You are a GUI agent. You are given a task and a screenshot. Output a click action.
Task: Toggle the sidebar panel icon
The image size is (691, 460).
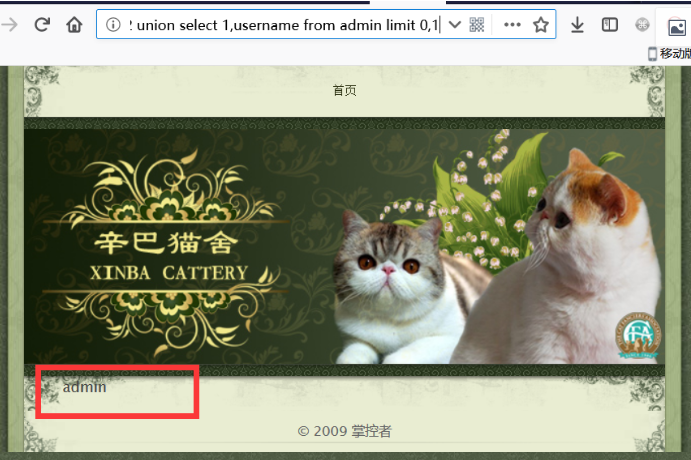pos(610,25)
